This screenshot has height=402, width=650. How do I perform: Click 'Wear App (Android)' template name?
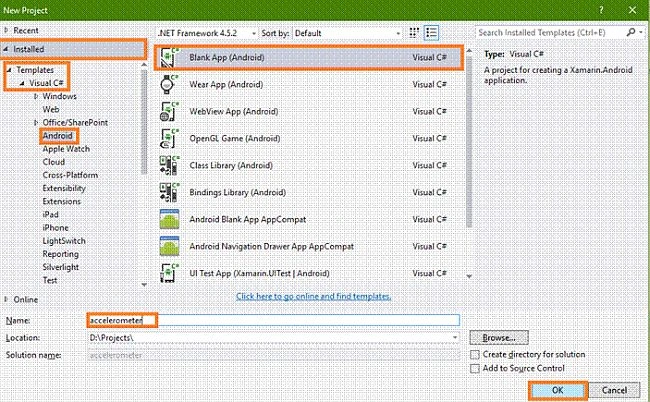(226, 85)
